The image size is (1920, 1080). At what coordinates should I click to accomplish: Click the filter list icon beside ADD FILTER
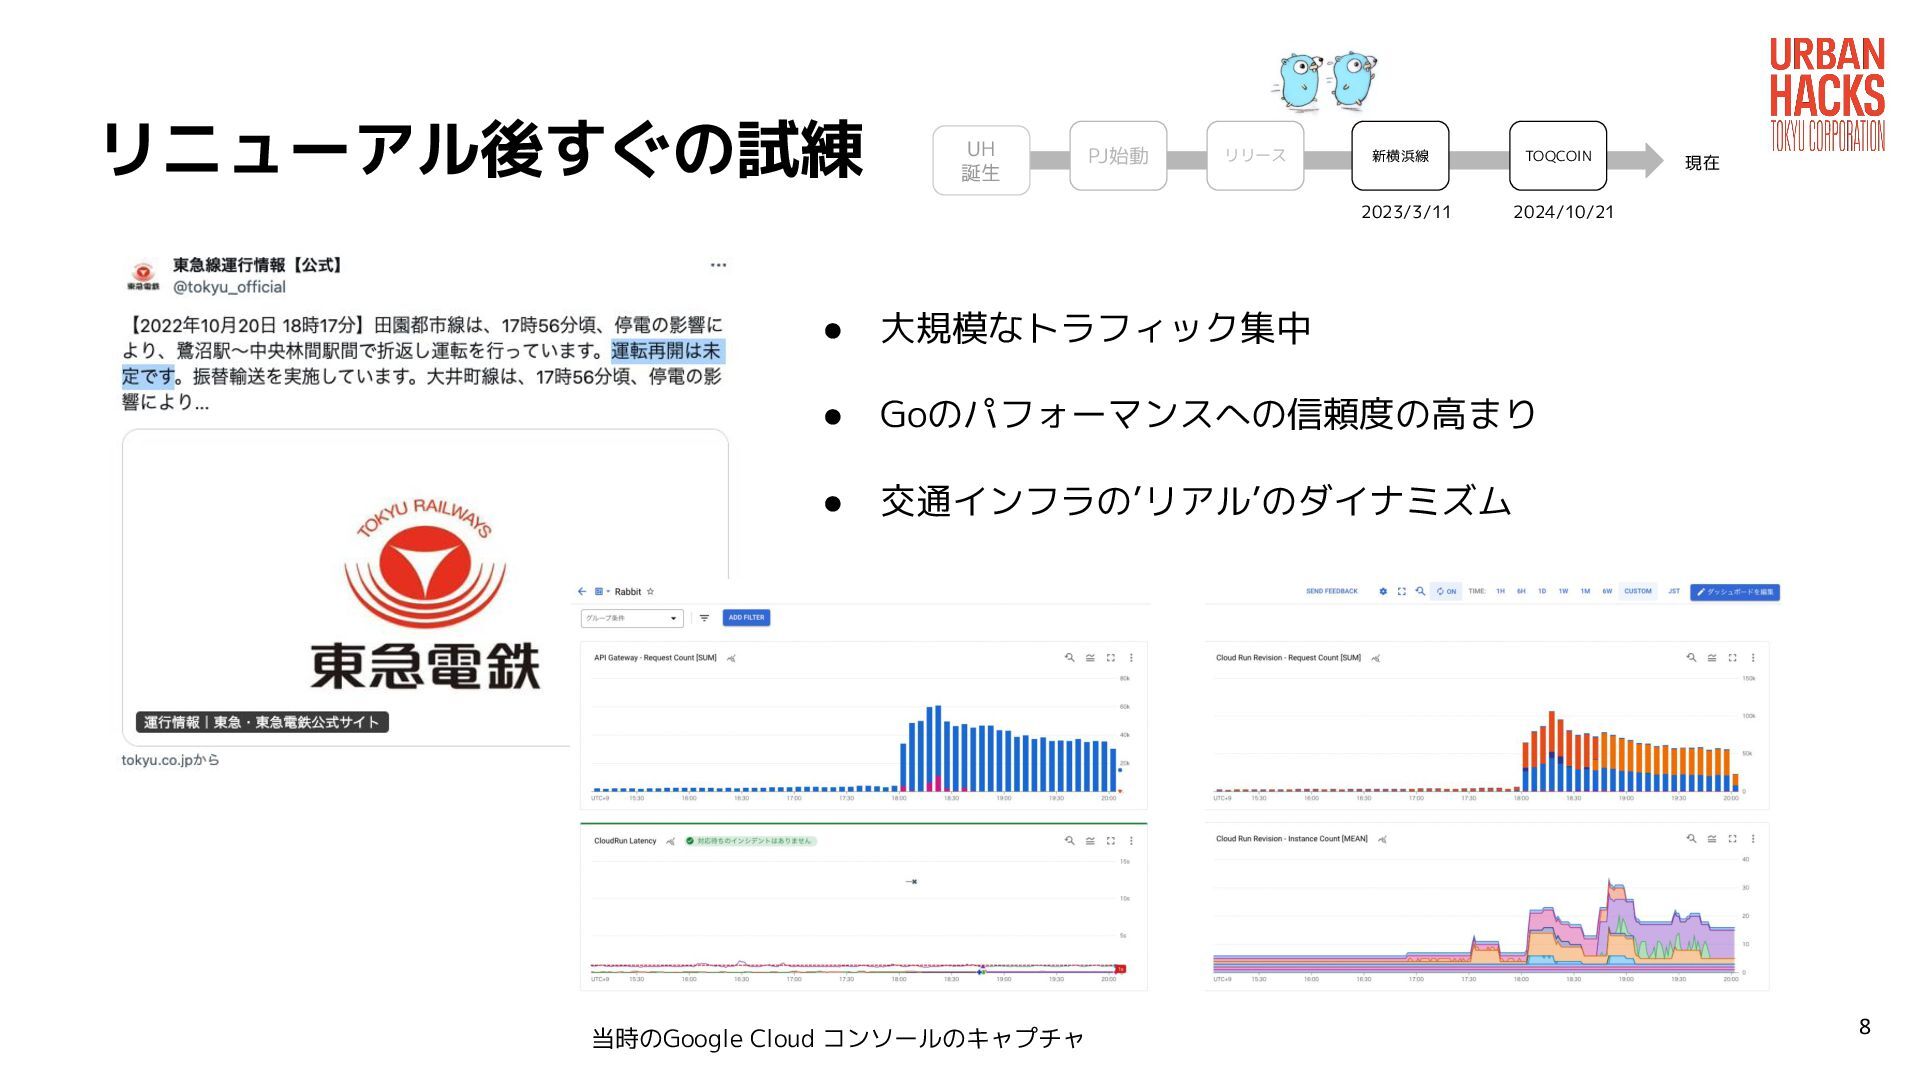(704, 618)
